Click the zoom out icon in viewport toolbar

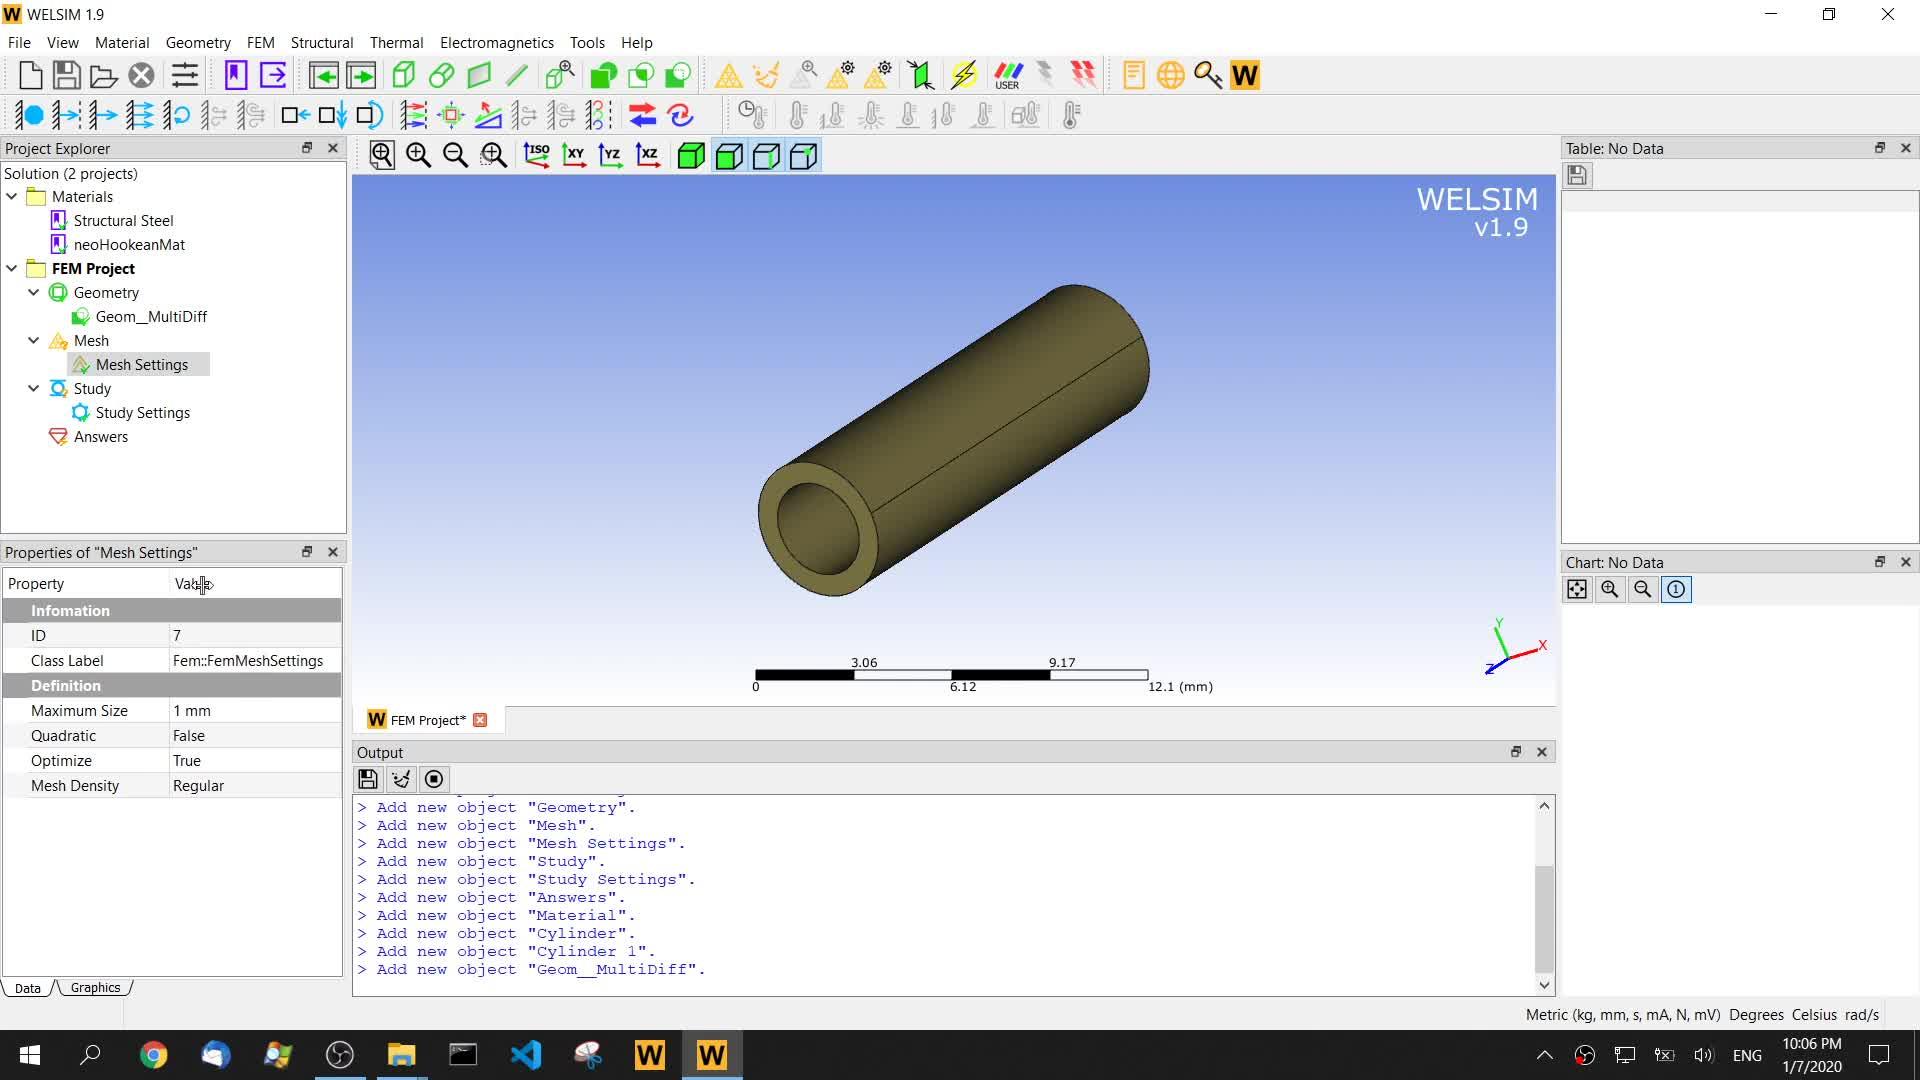click(x=456, y=155)
